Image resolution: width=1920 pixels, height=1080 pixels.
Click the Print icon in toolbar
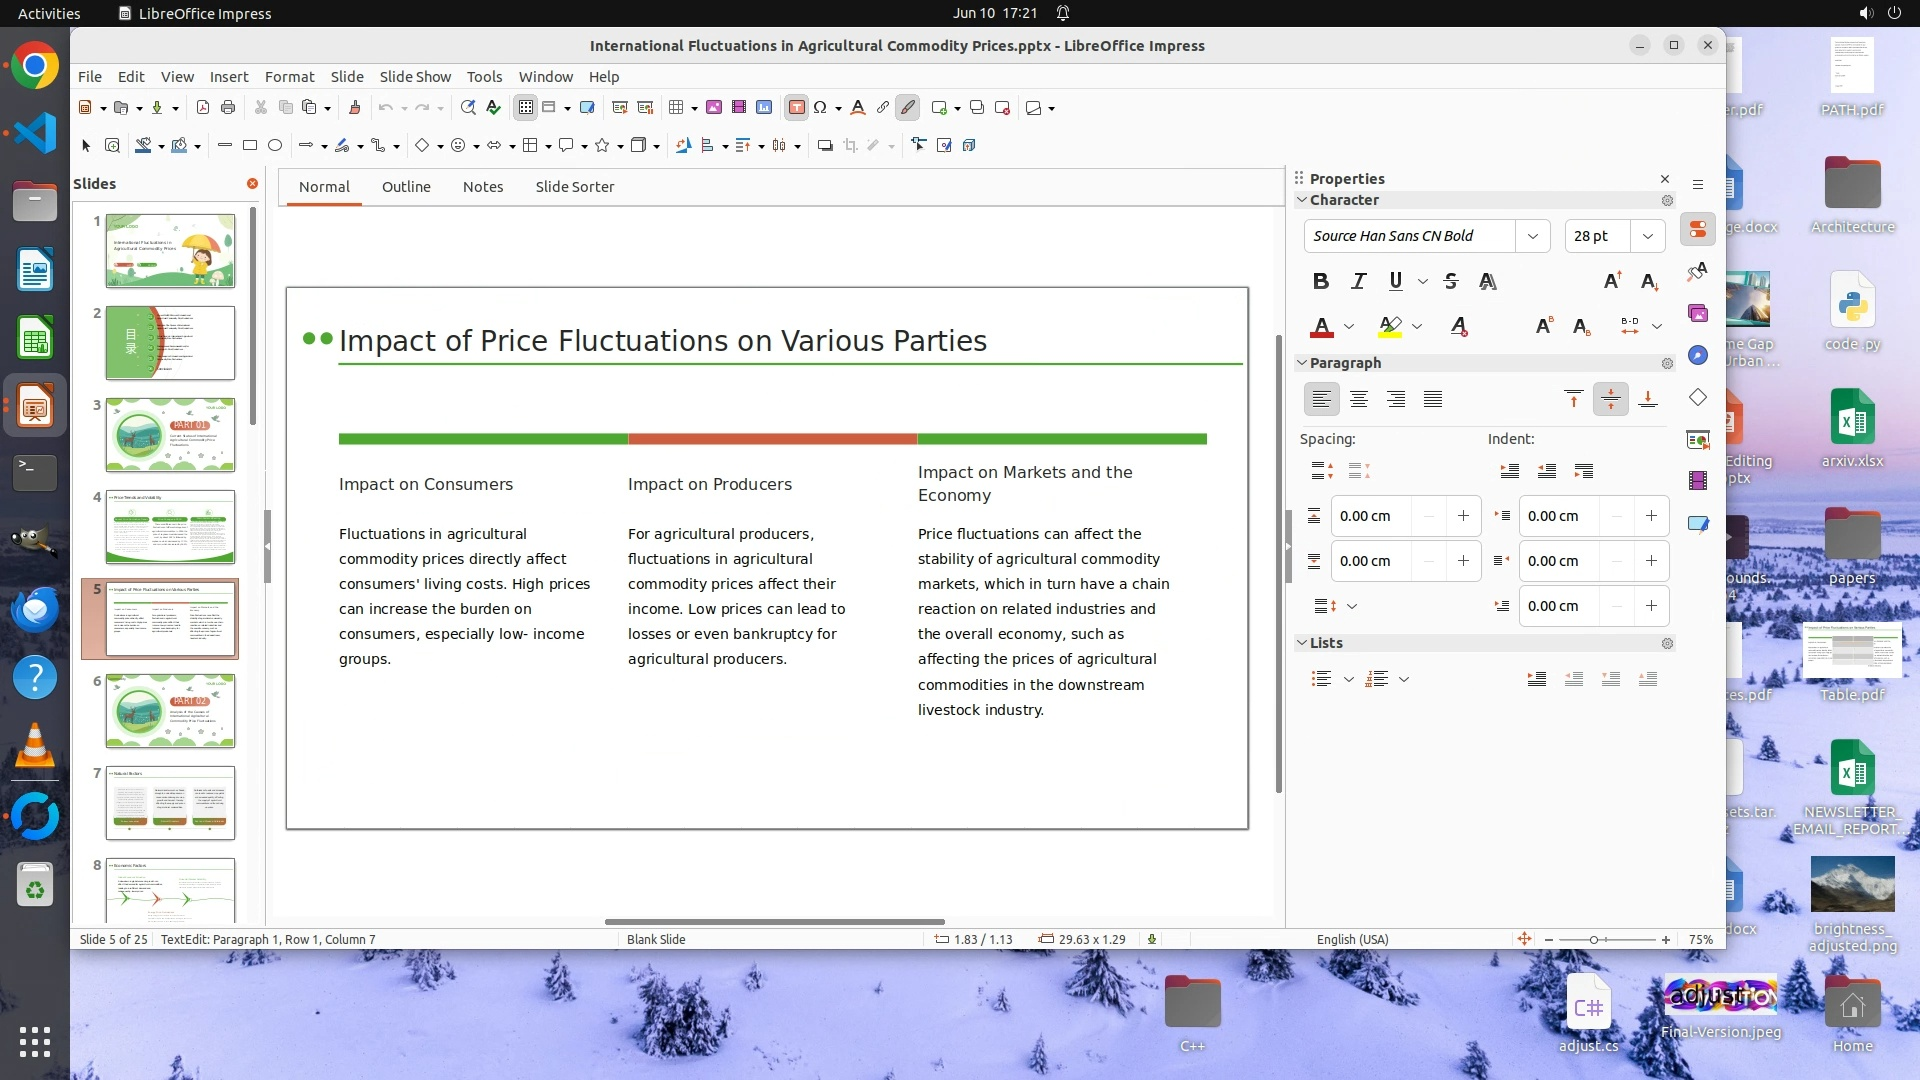point(228,108)
